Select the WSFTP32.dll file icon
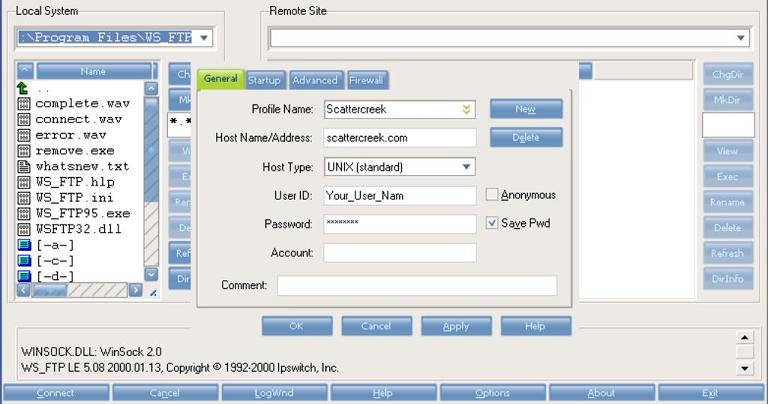 [x=24, y=229]
